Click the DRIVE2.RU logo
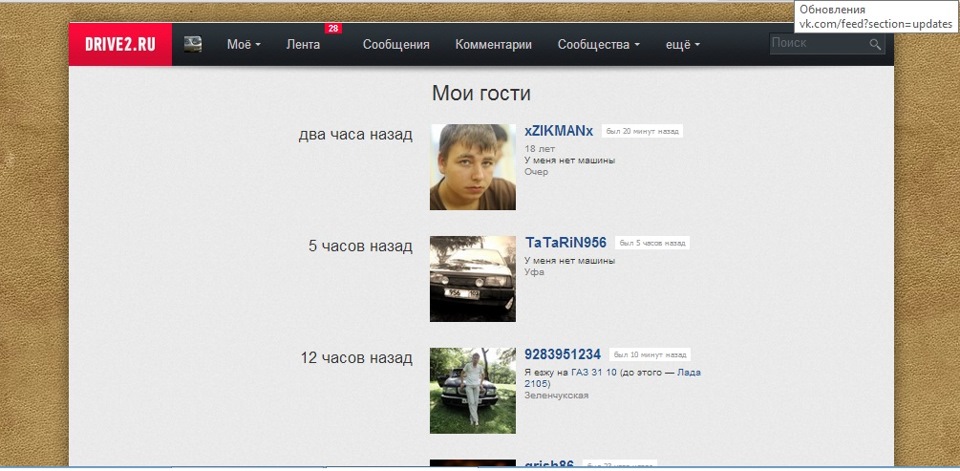Image resolution: width=960 pixels, height=471 pixels. pyautogui.click(x=120, y=44)
